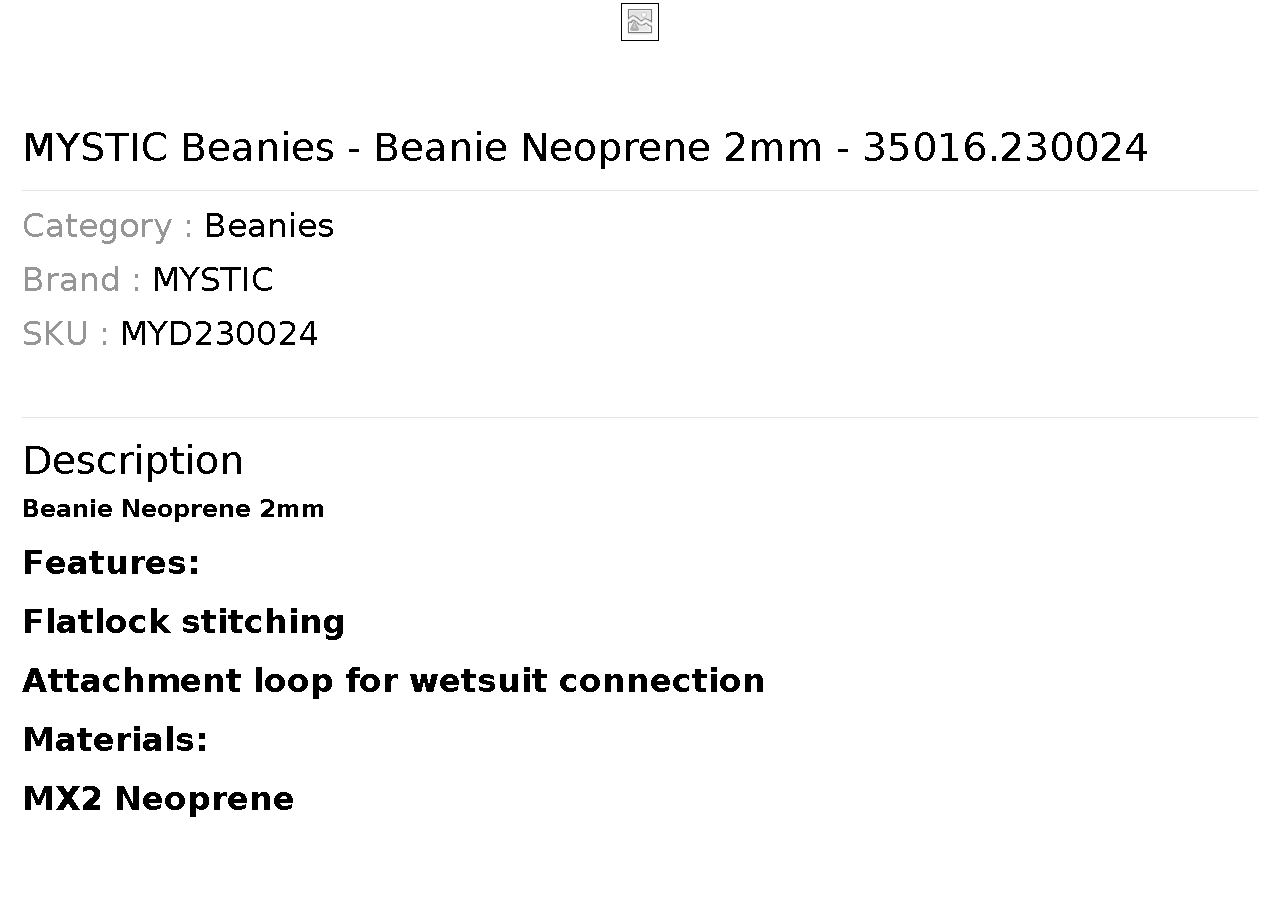Click the Attachment loop for wetsuit connection line

coord(394,681)
